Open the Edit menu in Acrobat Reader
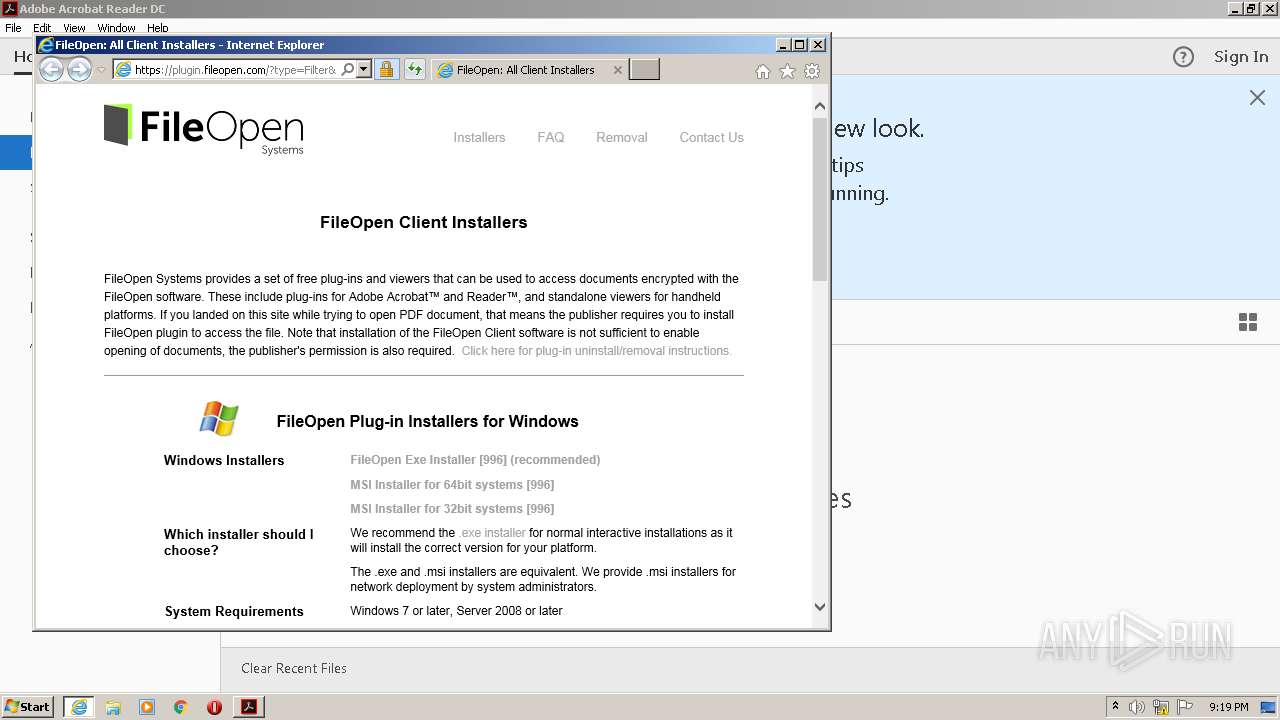 [42, 28]
